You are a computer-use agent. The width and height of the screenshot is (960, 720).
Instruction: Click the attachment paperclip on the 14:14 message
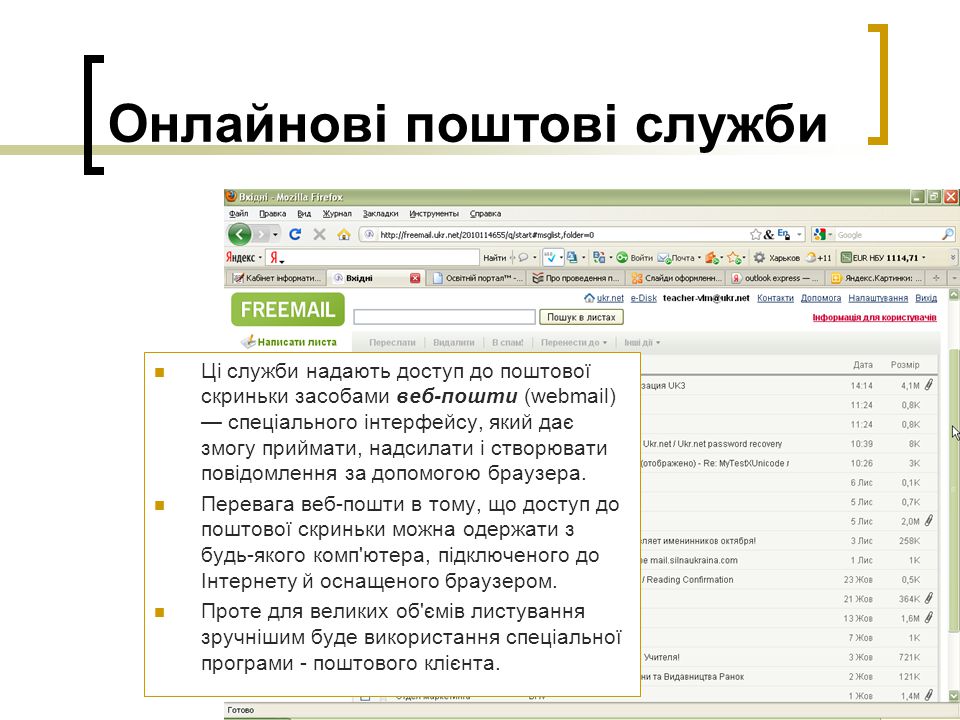929,384
